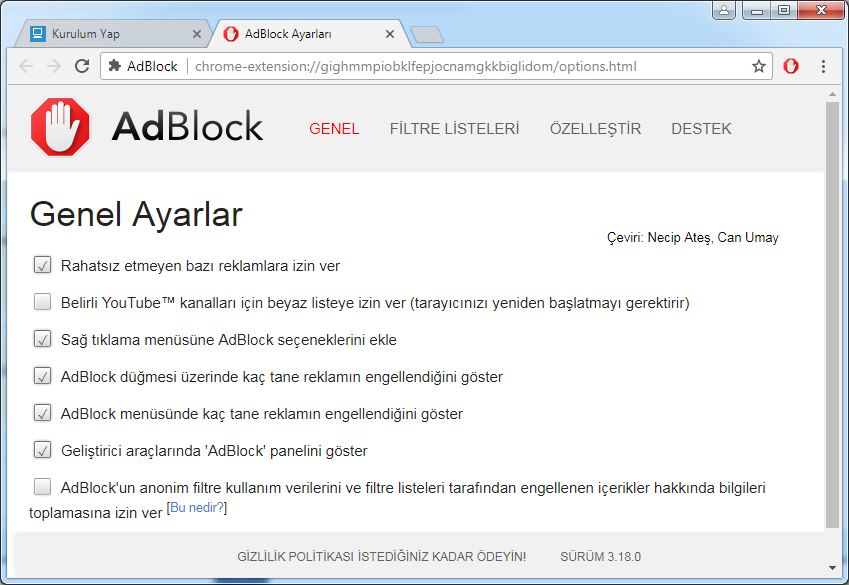Uncheck Geliştirici araçlarında AdBlock paneli
The width and height of the screenshot is (849, 585).
point(42,450)
